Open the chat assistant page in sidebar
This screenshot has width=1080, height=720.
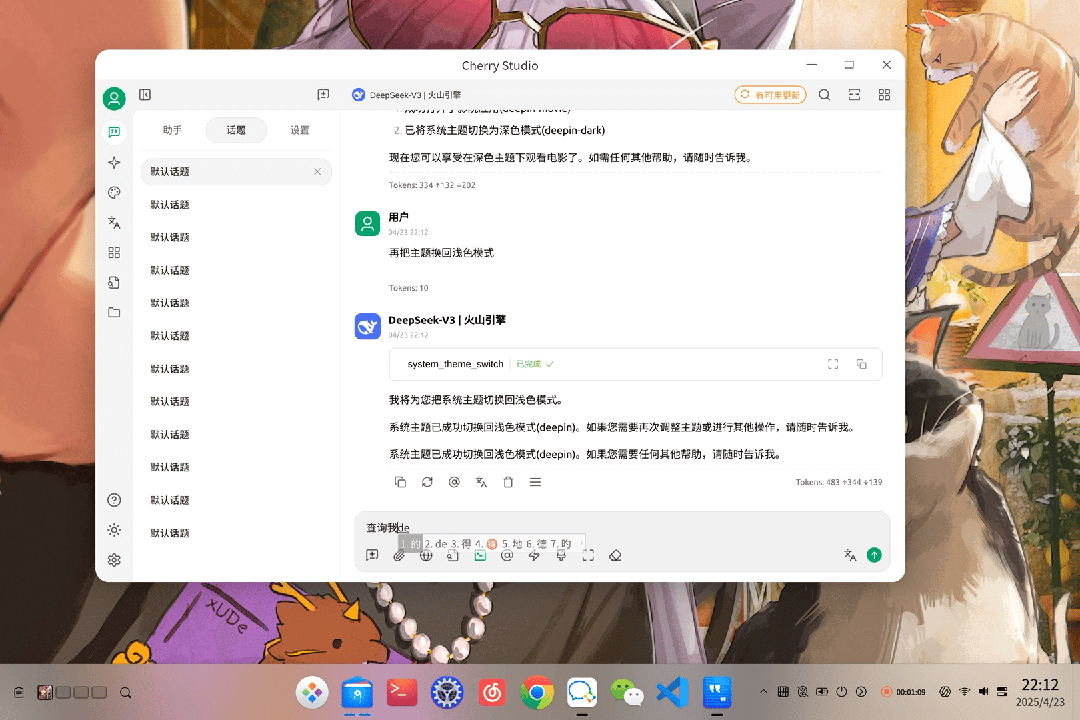[114, 132]
